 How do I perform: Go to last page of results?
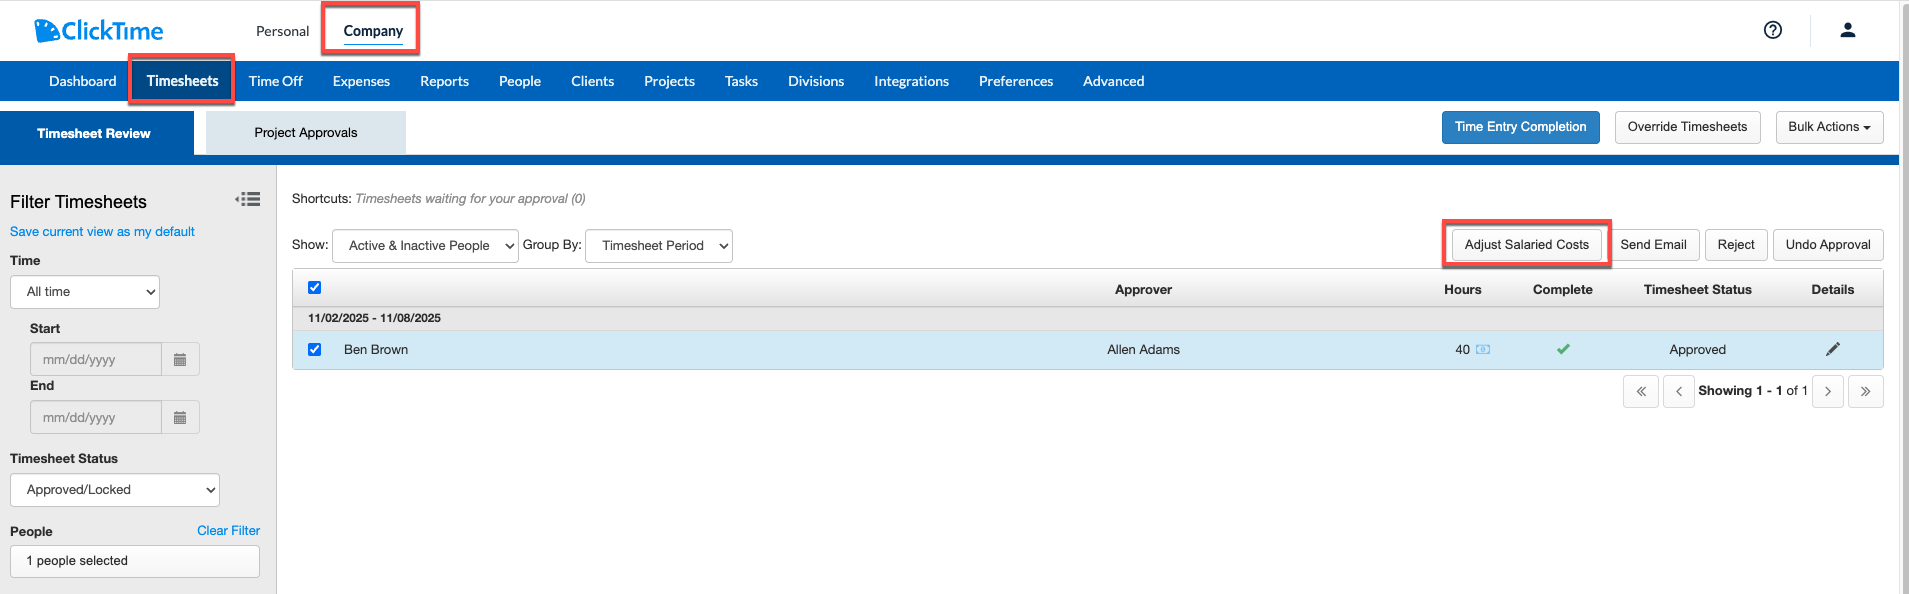[x=1866, y=391]
